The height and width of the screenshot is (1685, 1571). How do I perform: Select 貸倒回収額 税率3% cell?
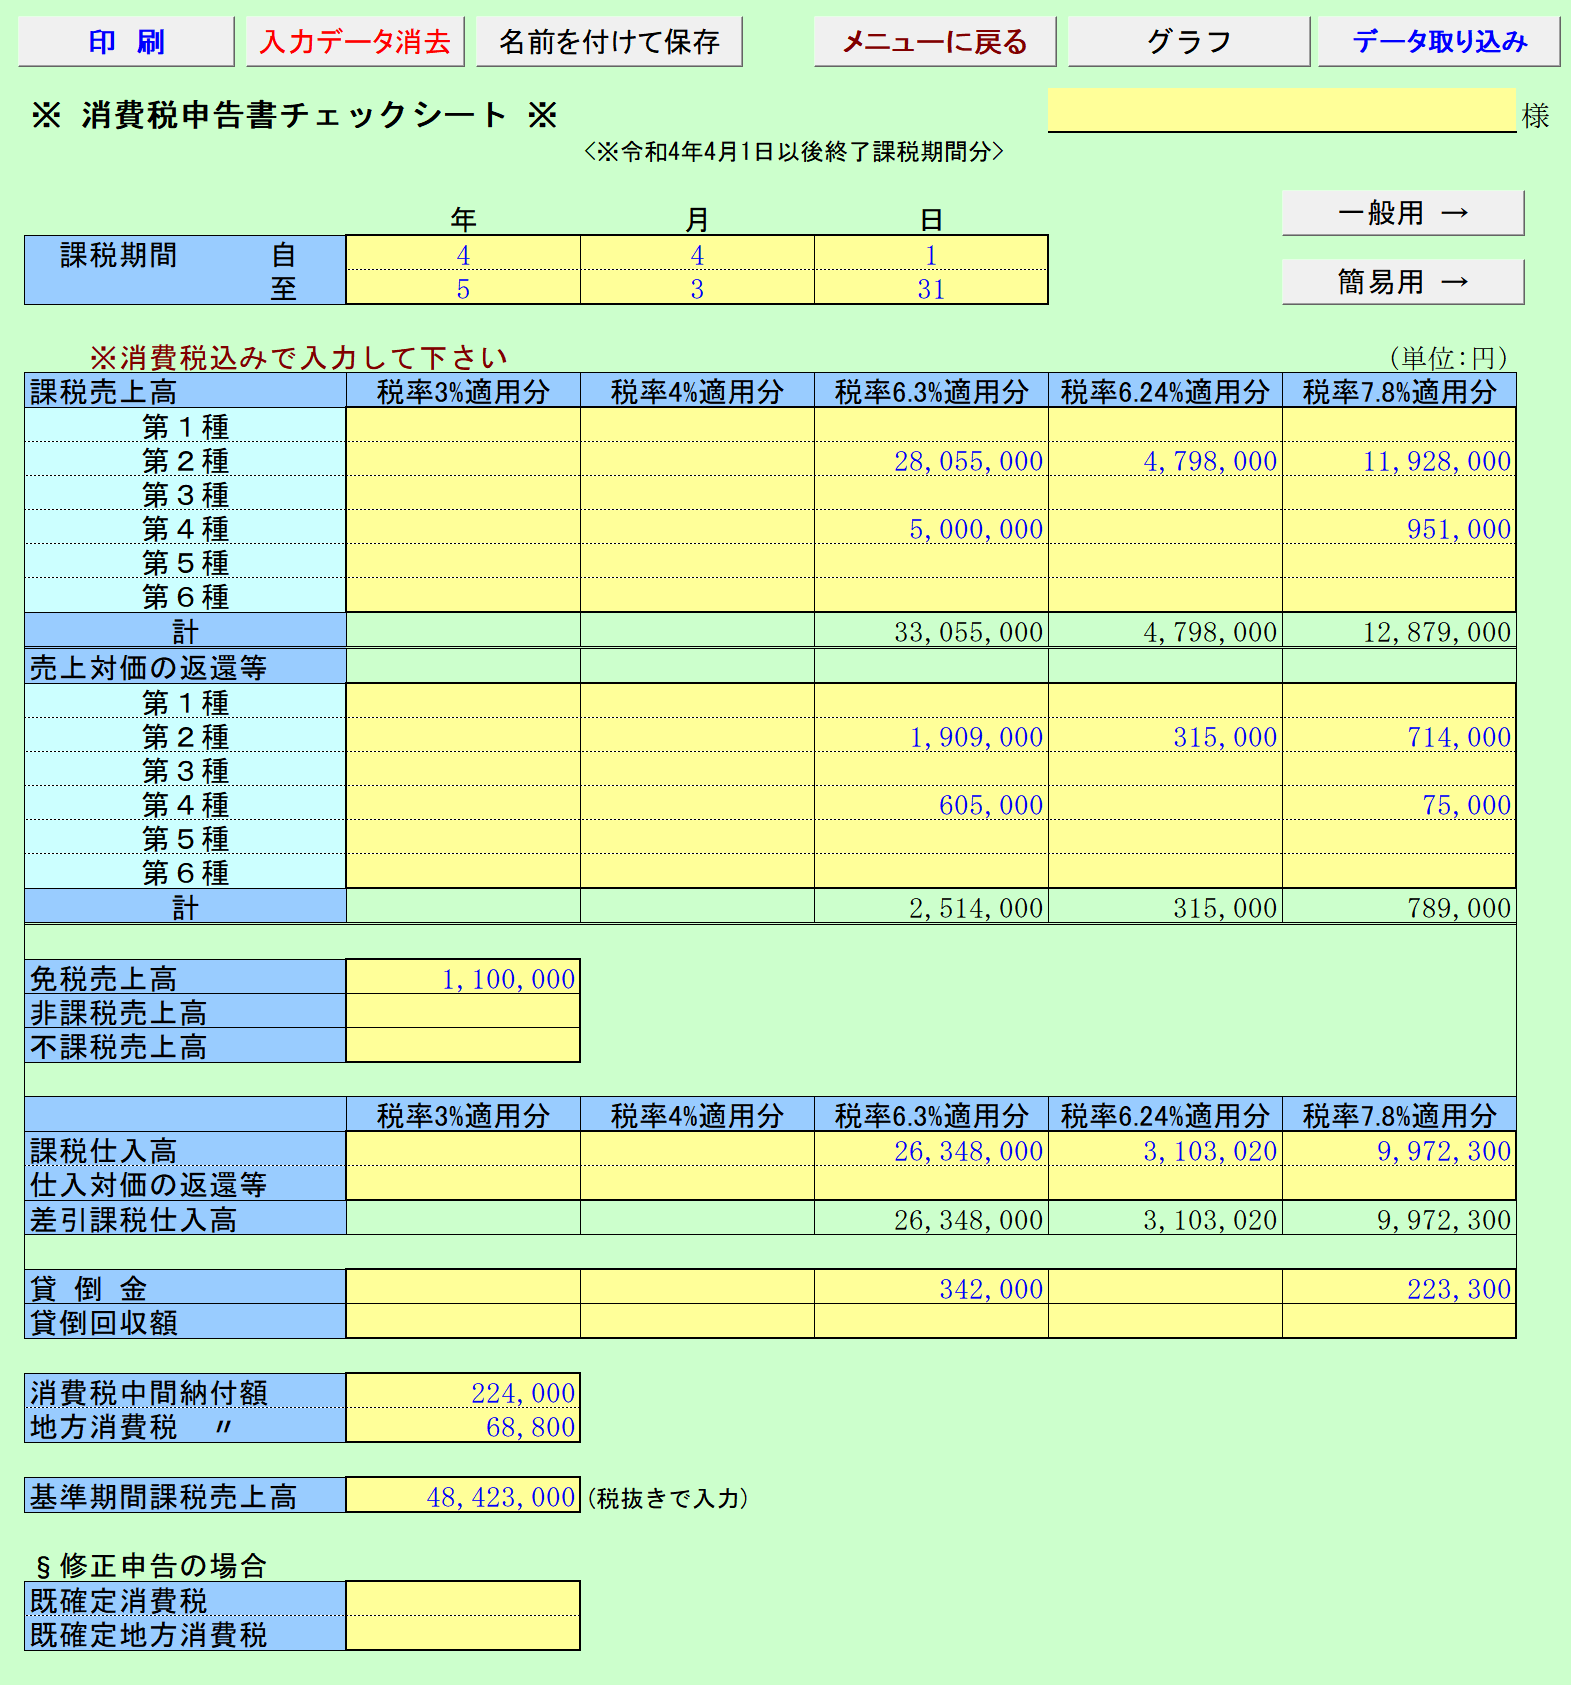click(463, 1322)
